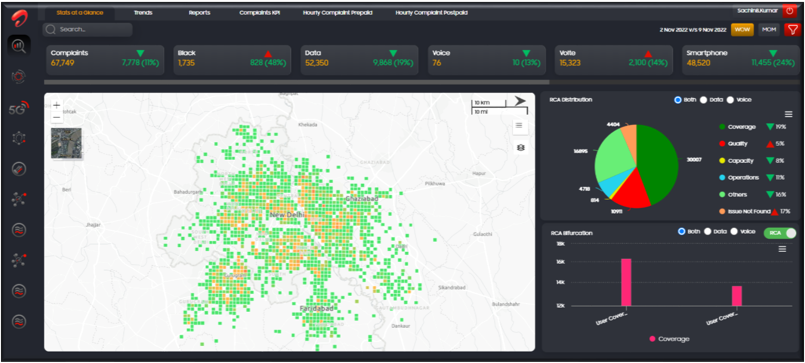This screenshot has height=363, width=805.
Task: Click the Others legend label
Action: (x=737, y=195)
